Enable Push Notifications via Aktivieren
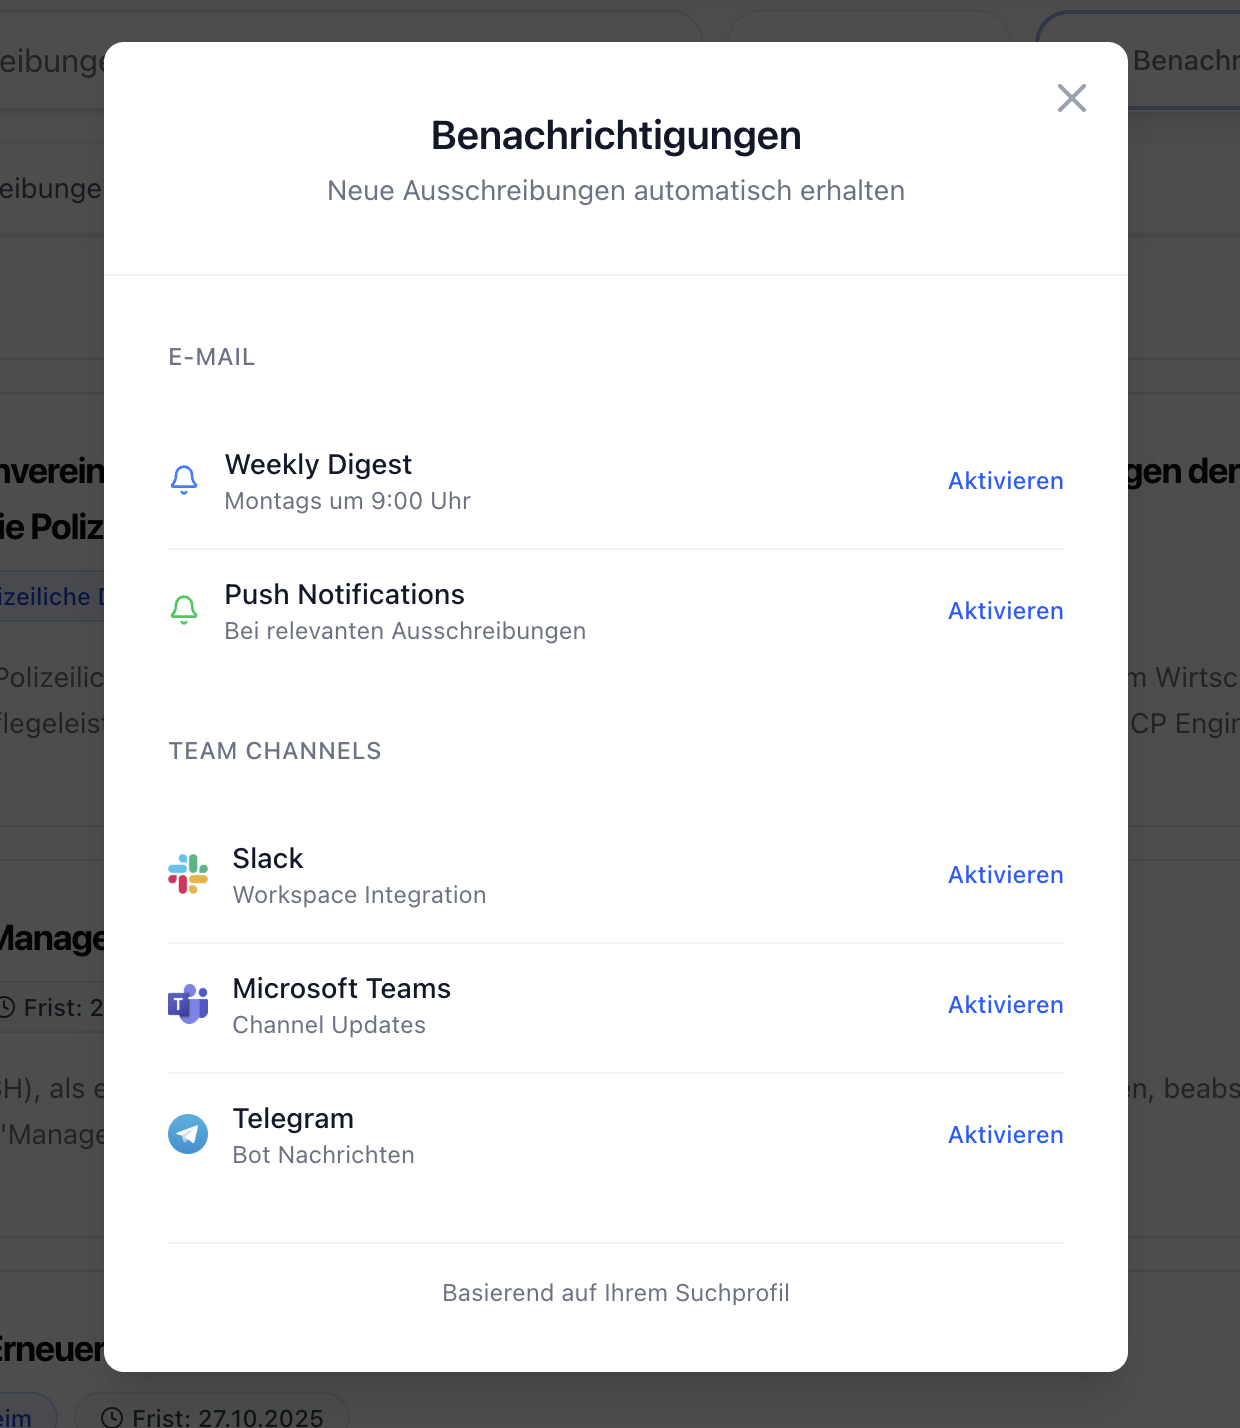Viewport: 1240px width, 1428px height. 1005,611
